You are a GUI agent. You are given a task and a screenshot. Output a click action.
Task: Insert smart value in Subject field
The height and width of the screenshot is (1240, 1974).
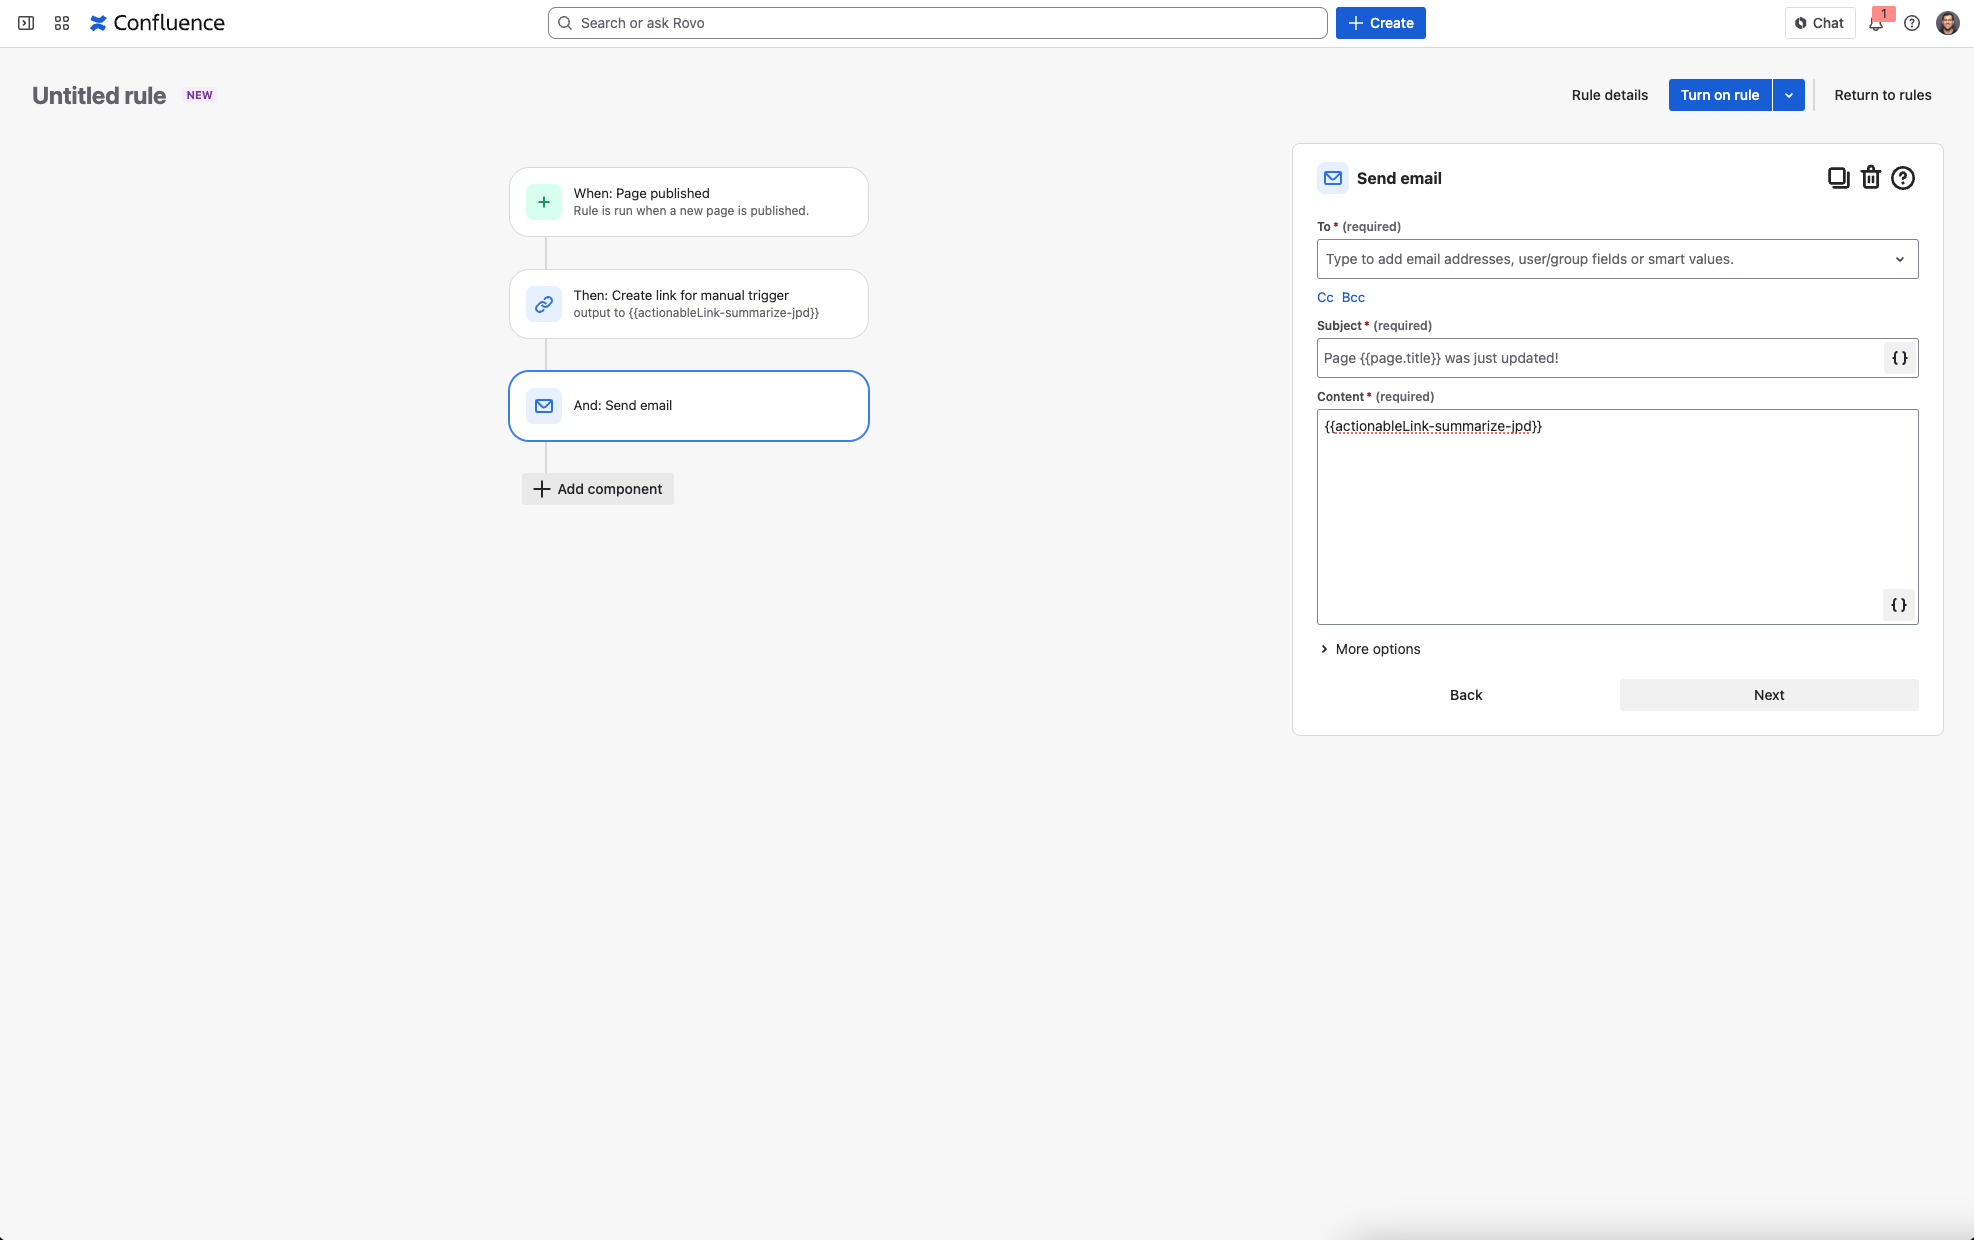(x=1899, y=358)
